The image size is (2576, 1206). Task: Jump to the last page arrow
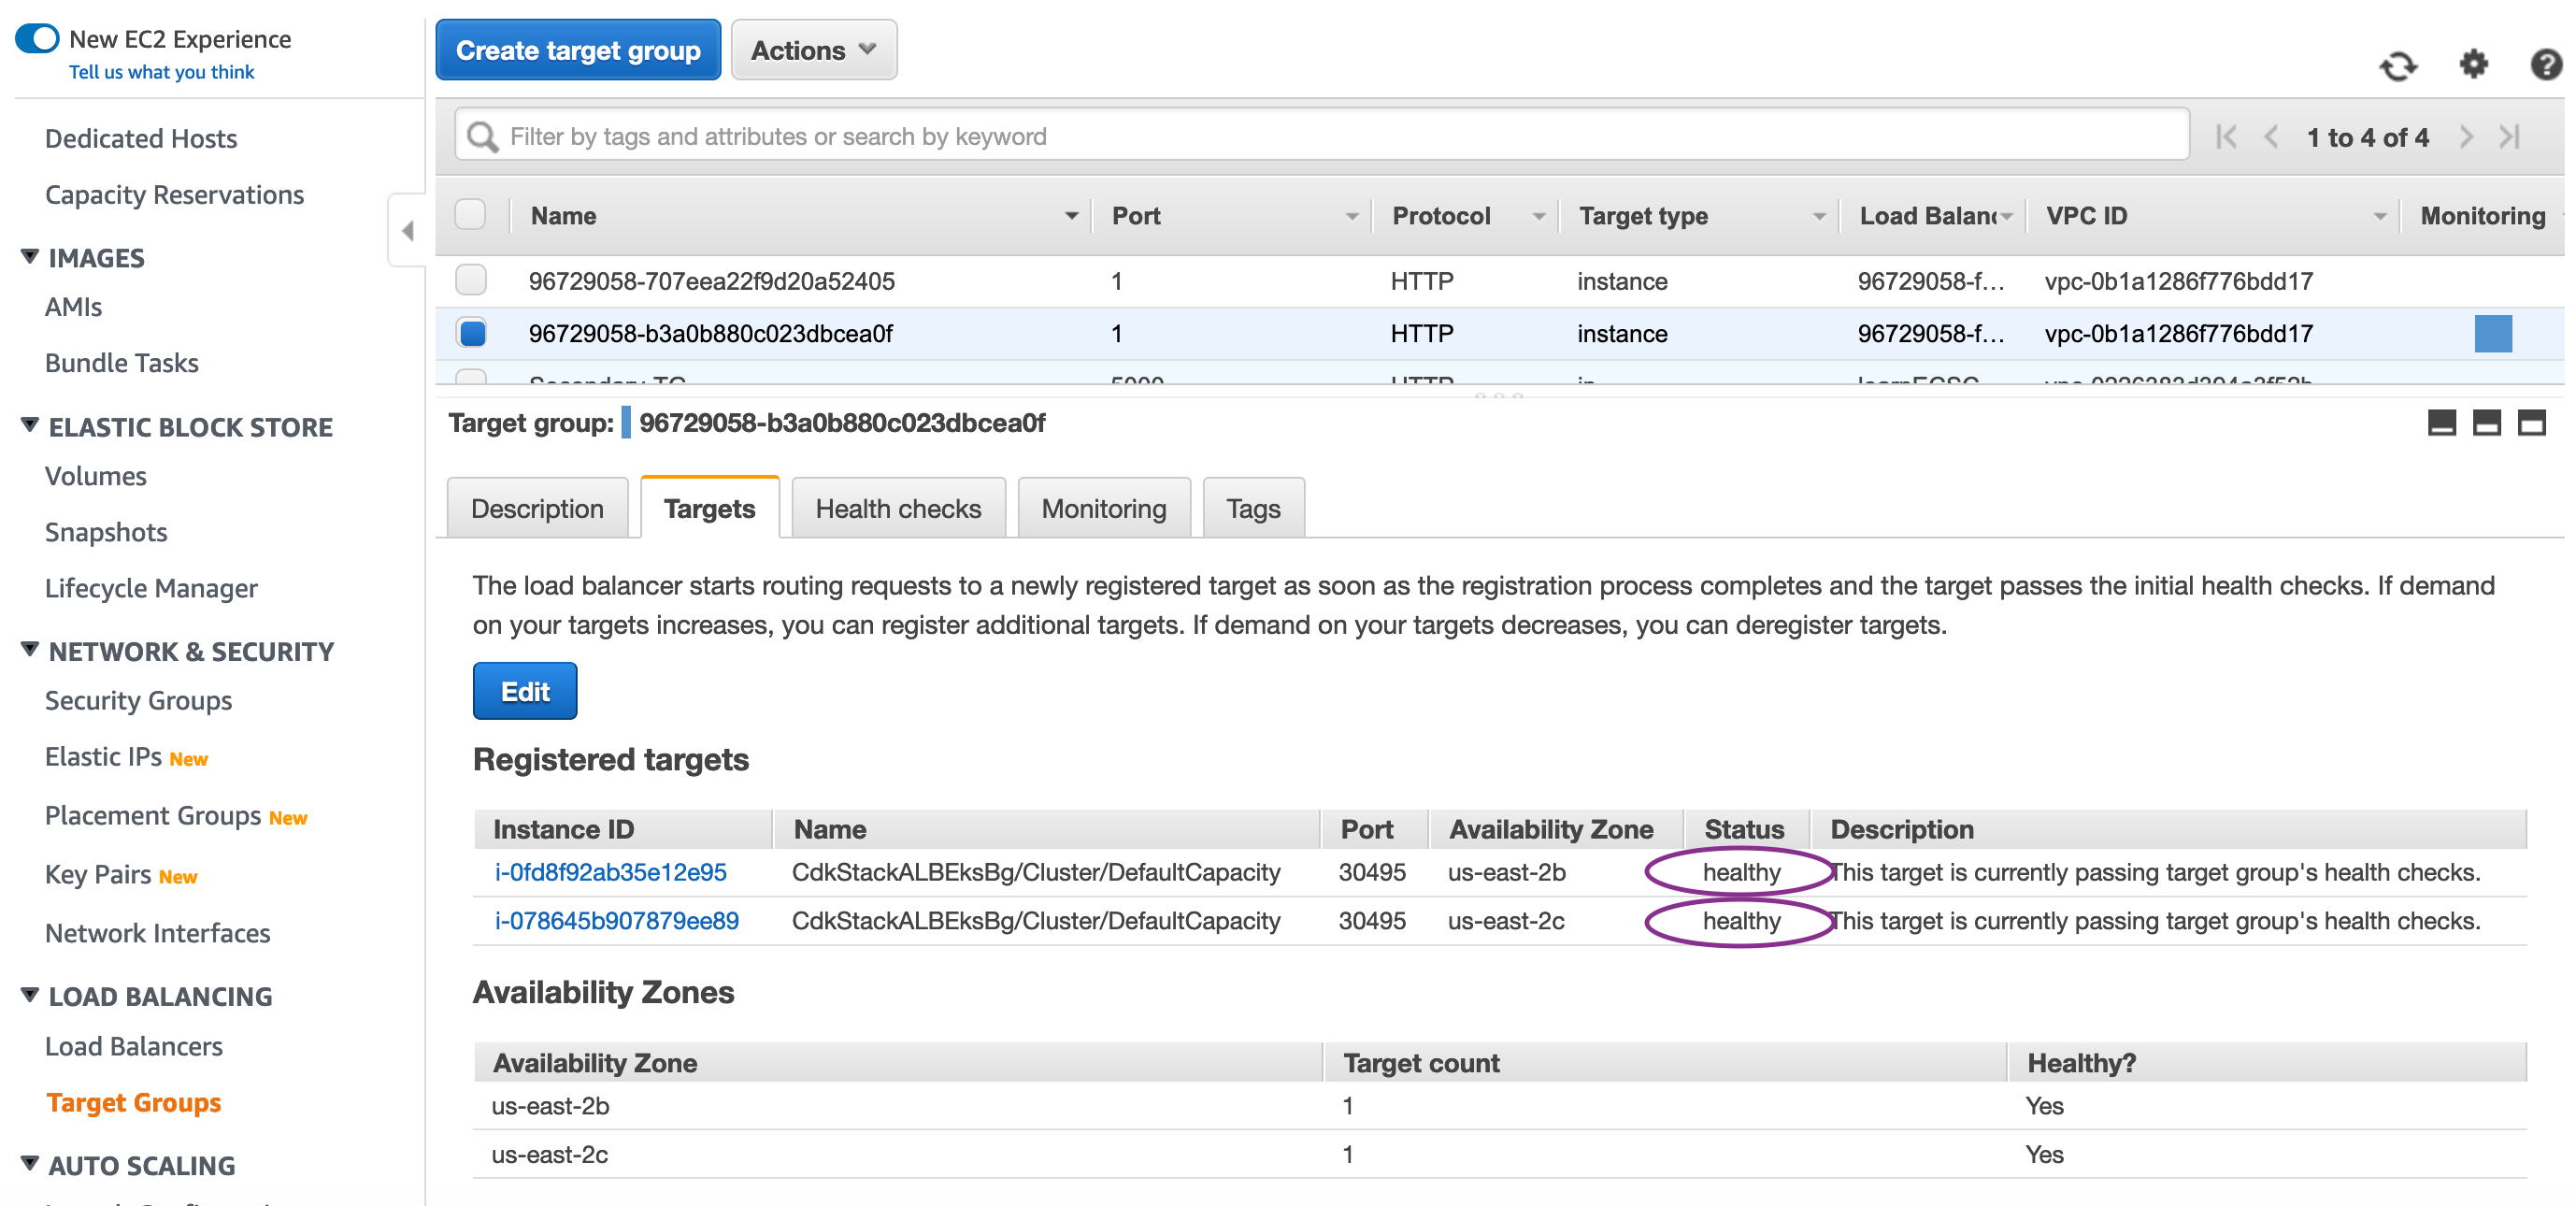pos(2510,137)
